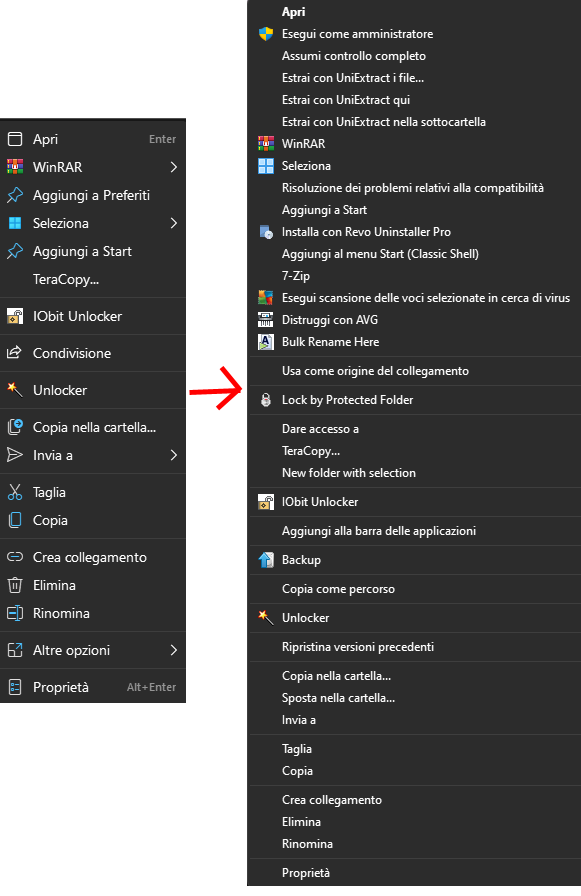Choose Estrai con UniExtract qui
Viewport: 581px width, 896px height.
tap(346, 100)
